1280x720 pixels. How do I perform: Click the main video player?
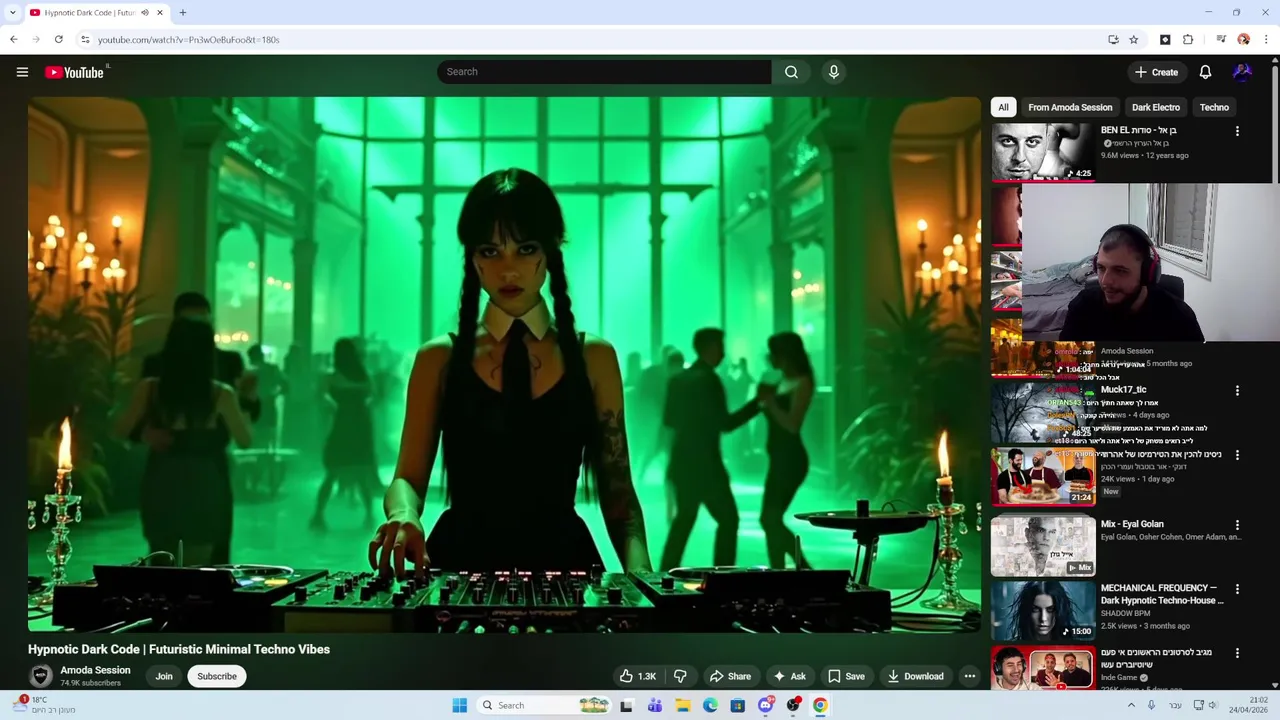coord(504,364)
